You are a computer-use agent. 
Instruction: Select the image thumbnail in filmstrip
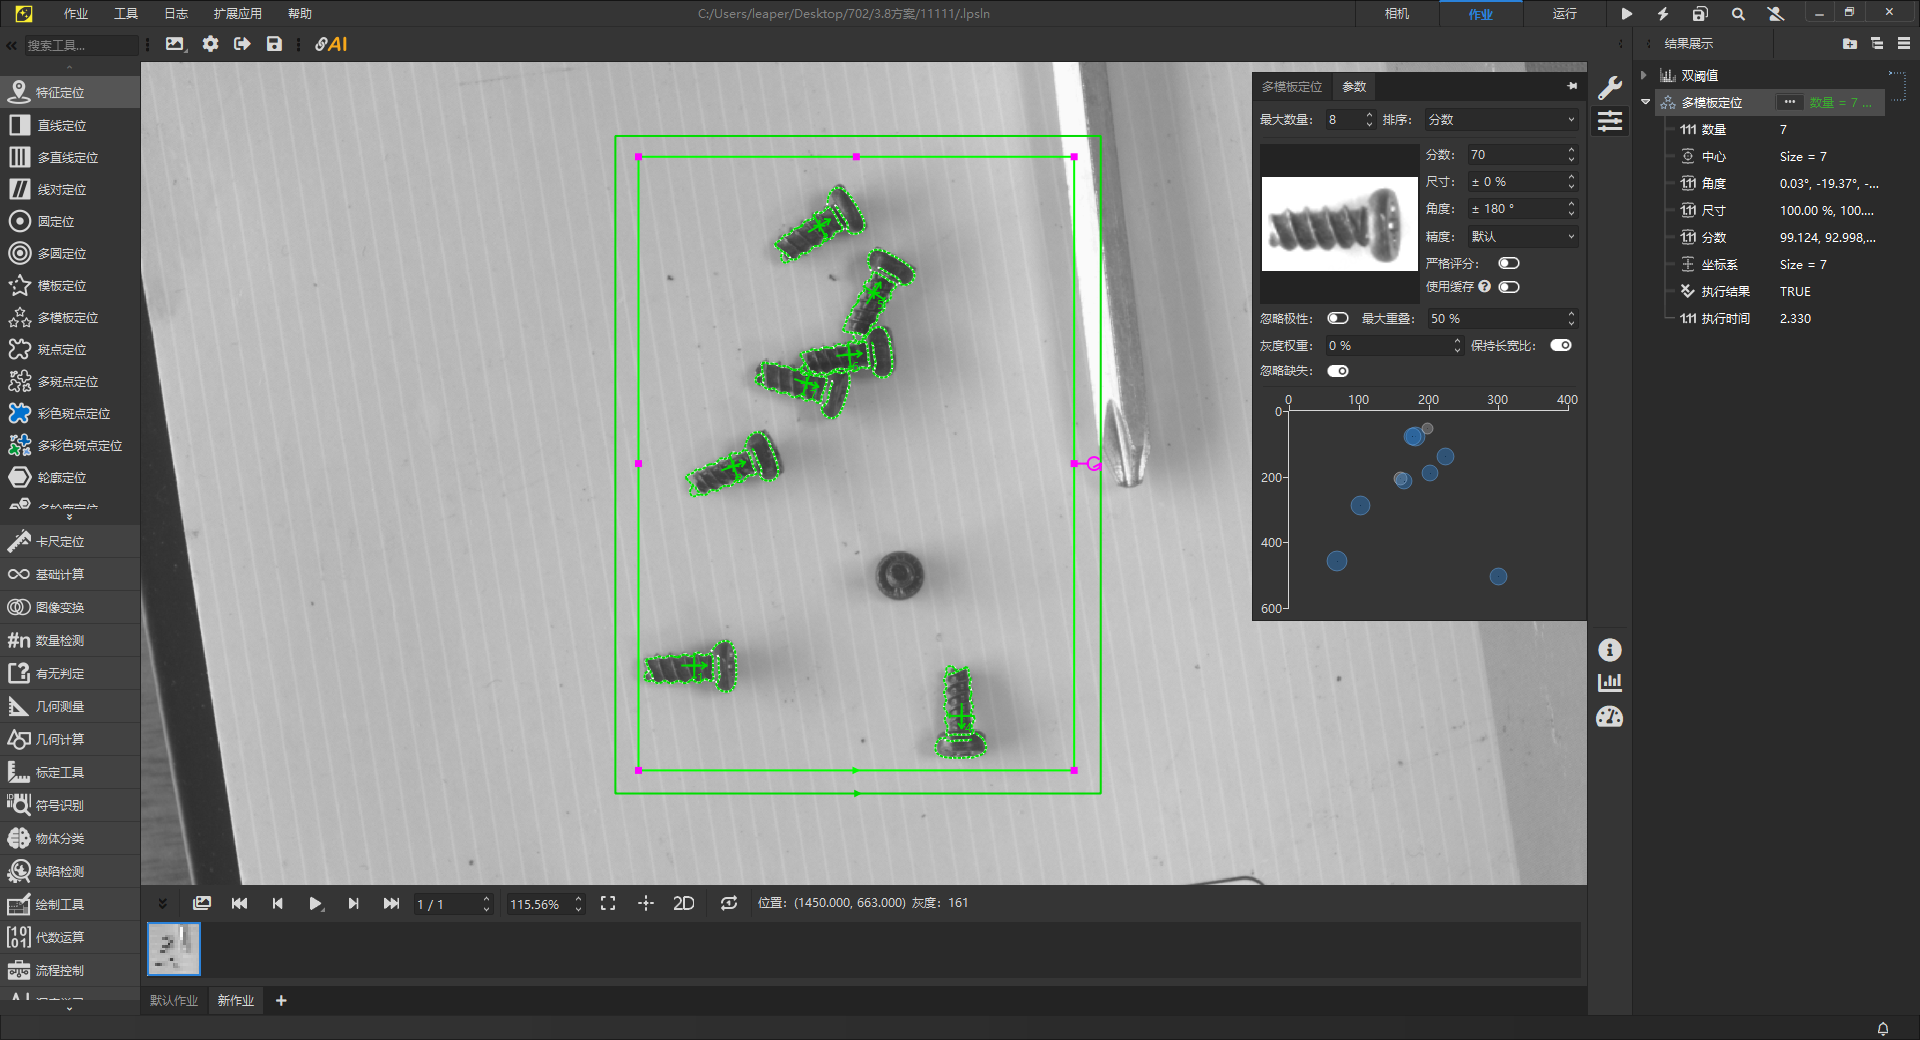click(x=174, y=948)
